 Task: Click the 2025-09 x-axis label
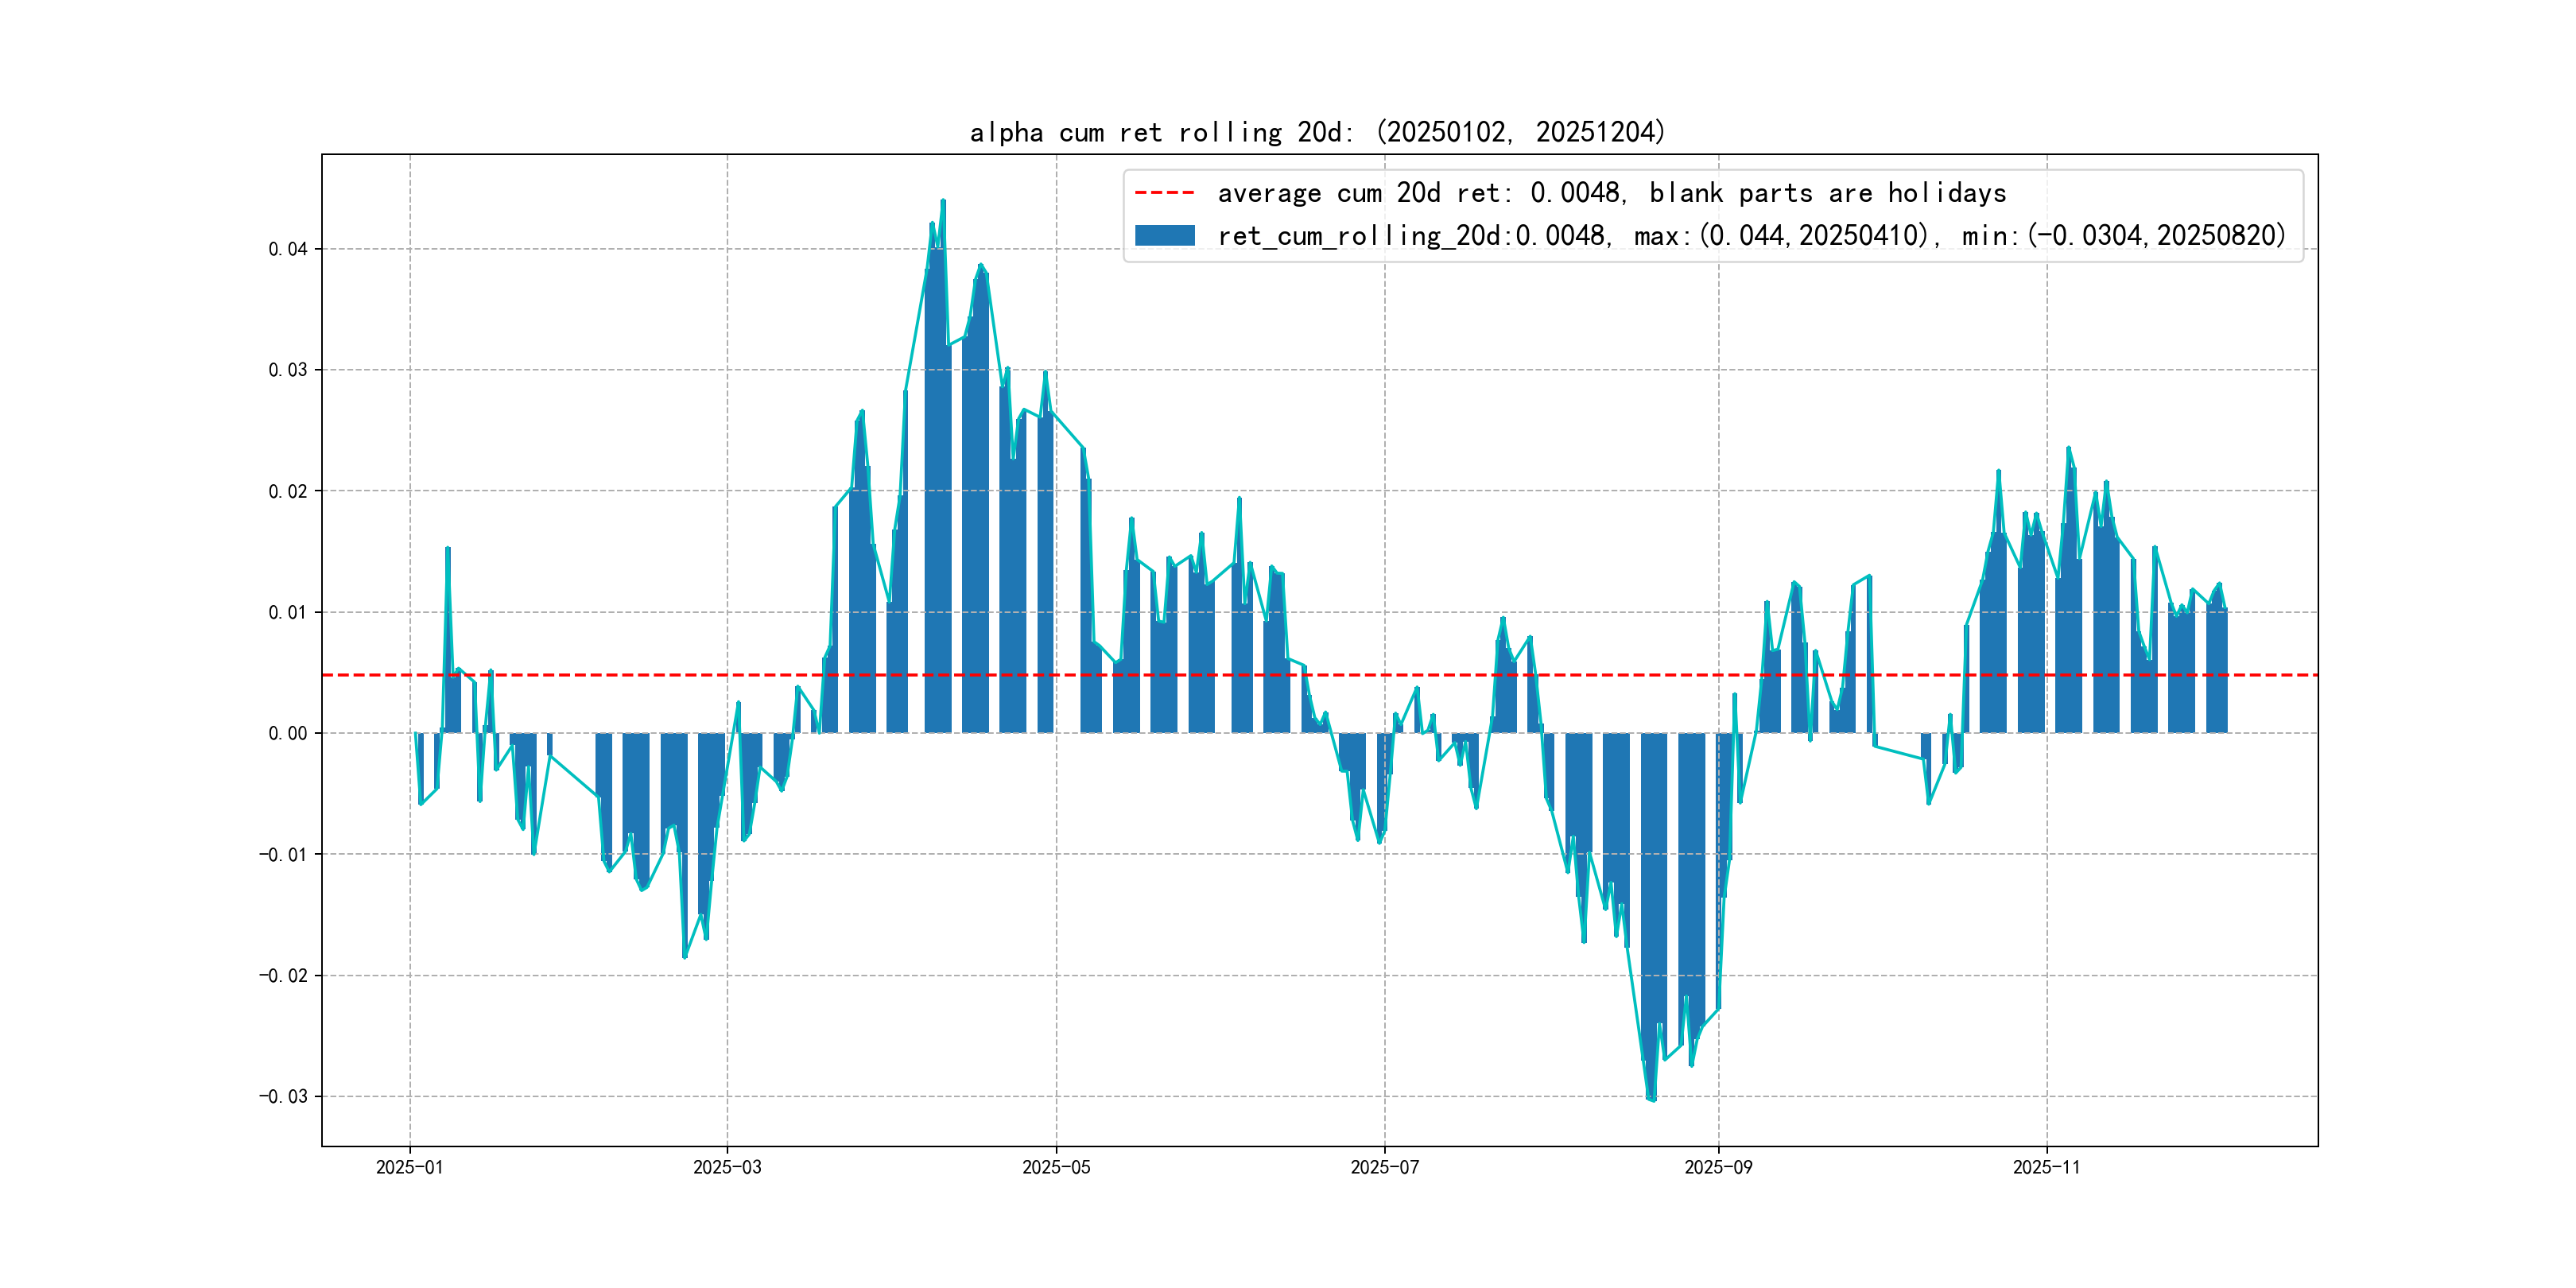1718,1167
